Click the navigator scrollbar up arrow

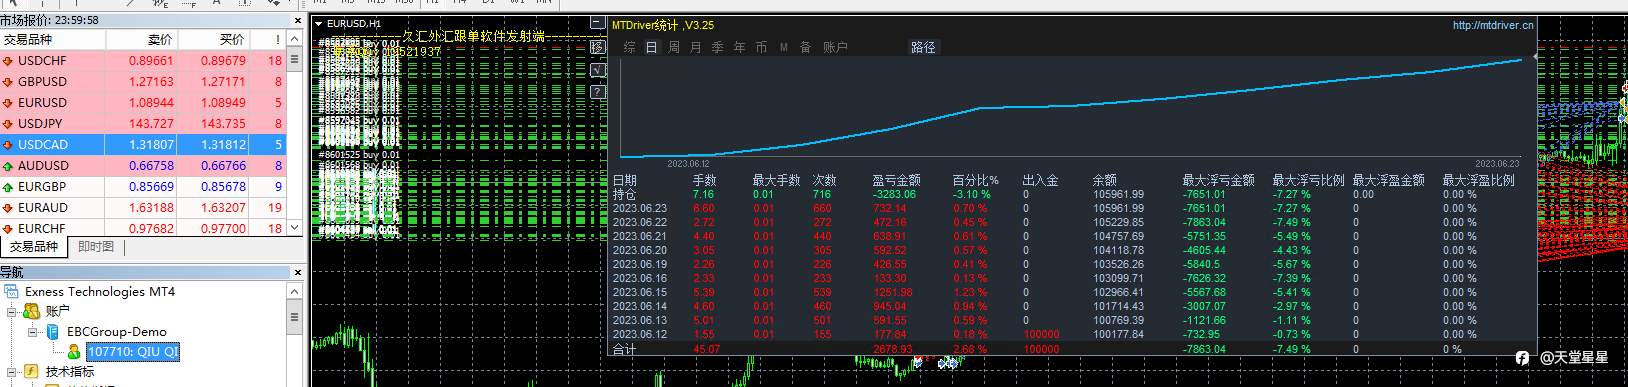click(294, 291)
